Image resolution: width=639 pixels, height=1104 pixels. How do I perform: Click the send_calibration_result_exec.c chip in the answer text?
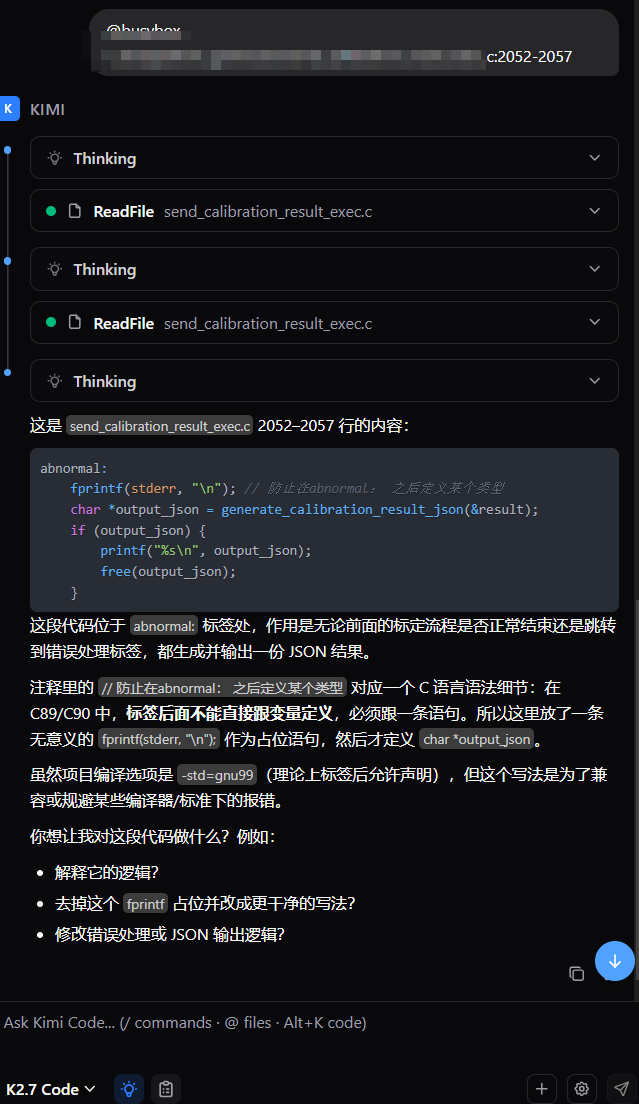160,426
